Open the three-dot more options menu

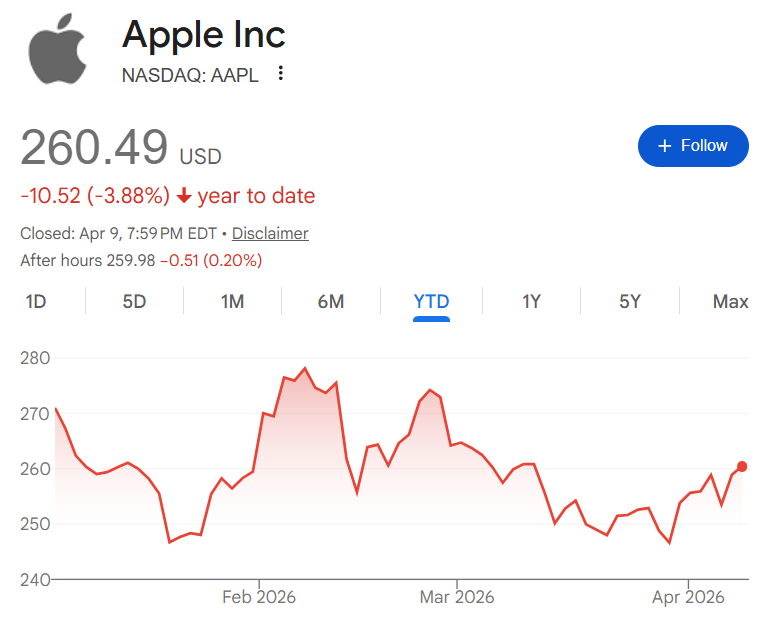point(281,73)
